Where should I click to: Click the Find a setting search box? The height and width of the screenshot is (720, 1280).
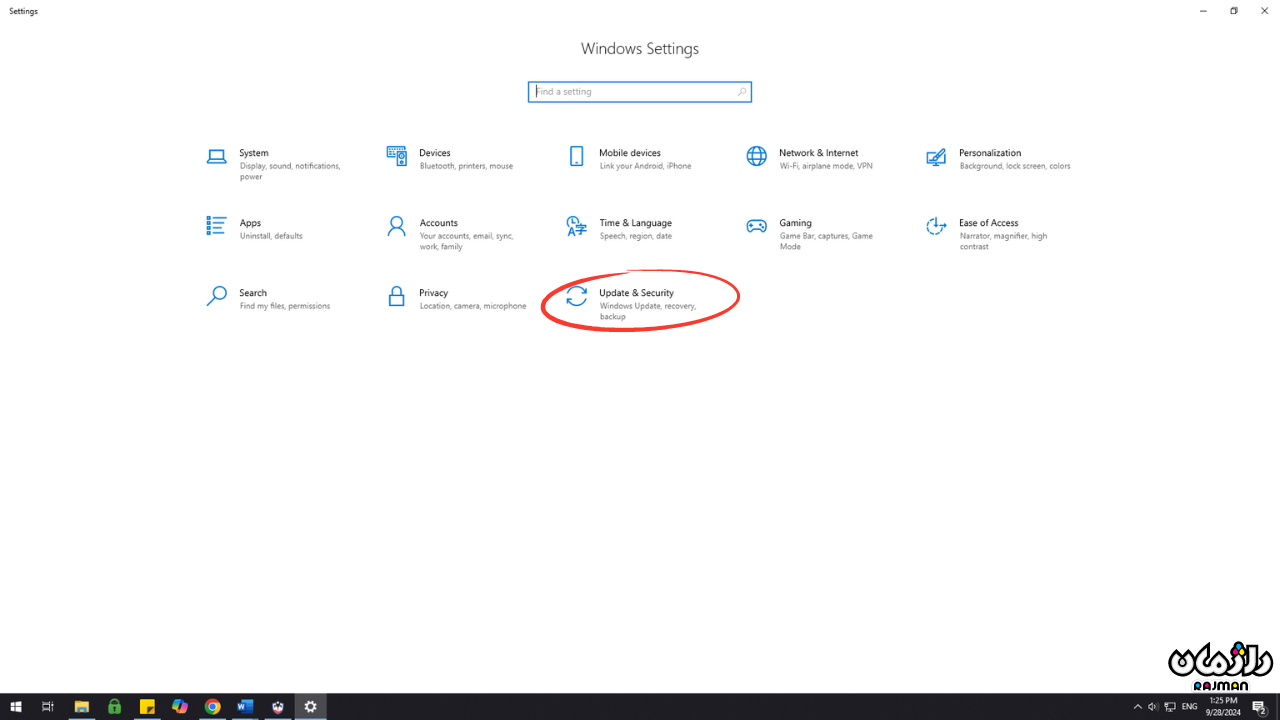(632, 92)
